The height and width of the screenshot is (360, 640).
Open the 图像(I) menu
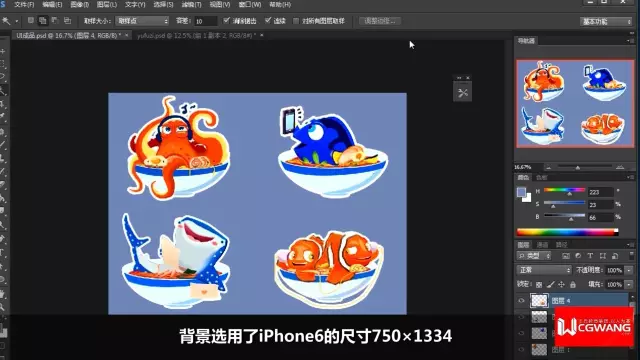80,4
